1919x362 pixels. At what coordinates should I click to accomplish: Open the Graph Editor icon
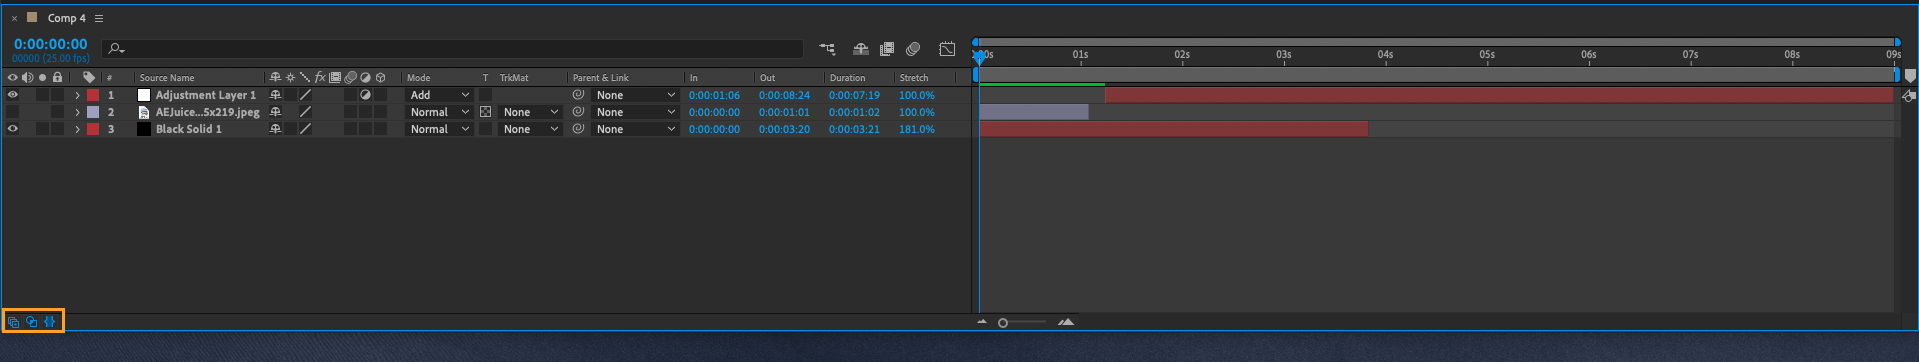click(947, 49)
